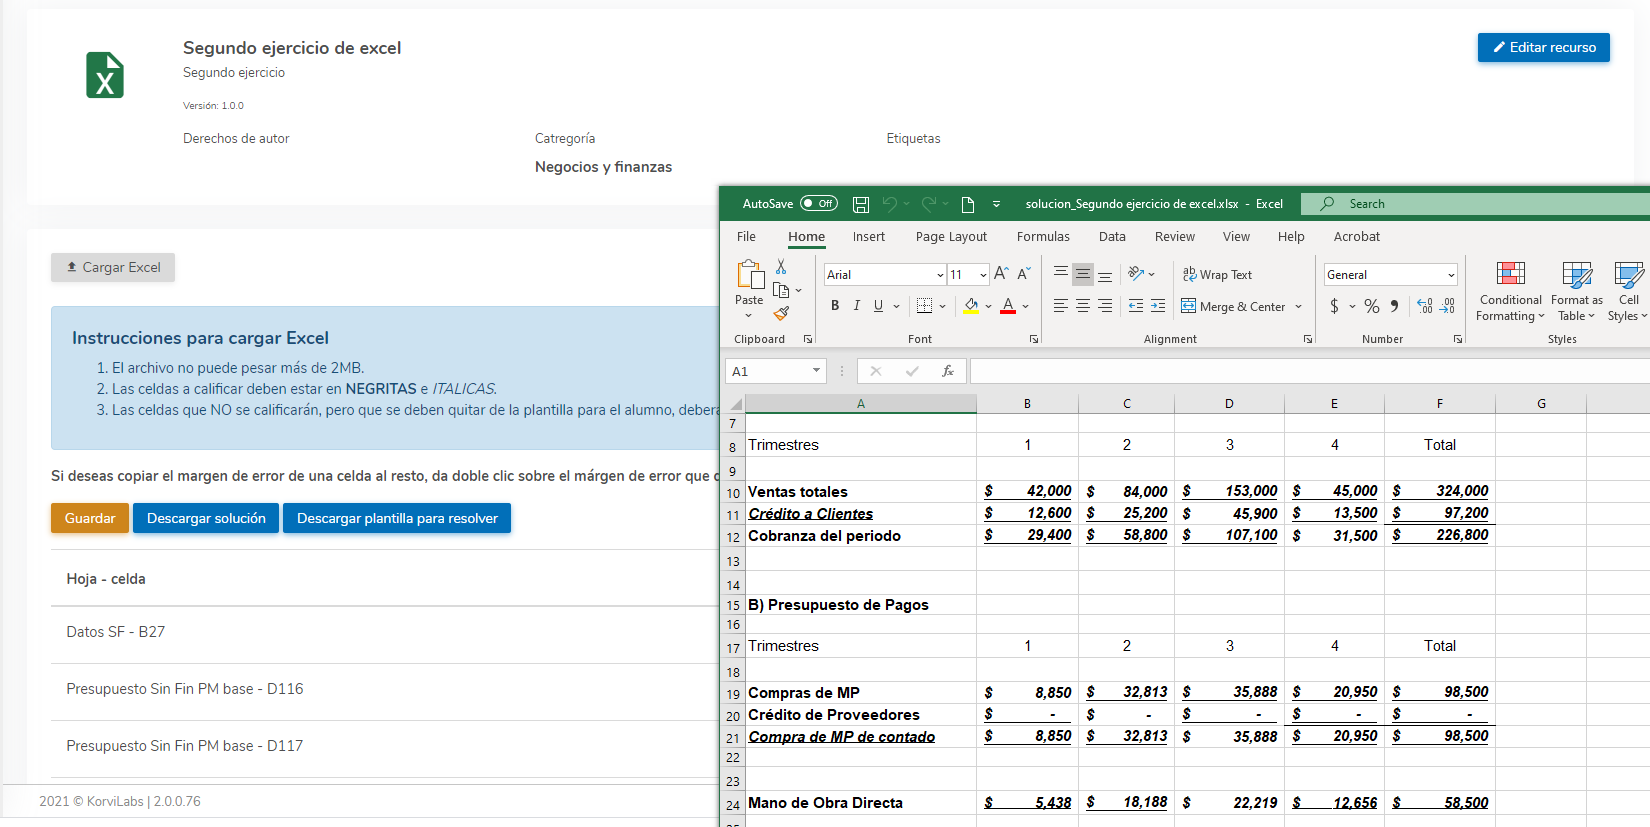Image resolution: width=1650 pixels, height=827 pixels.
Task: Toggle the AutoSave switch
Action: click(818, 204)
